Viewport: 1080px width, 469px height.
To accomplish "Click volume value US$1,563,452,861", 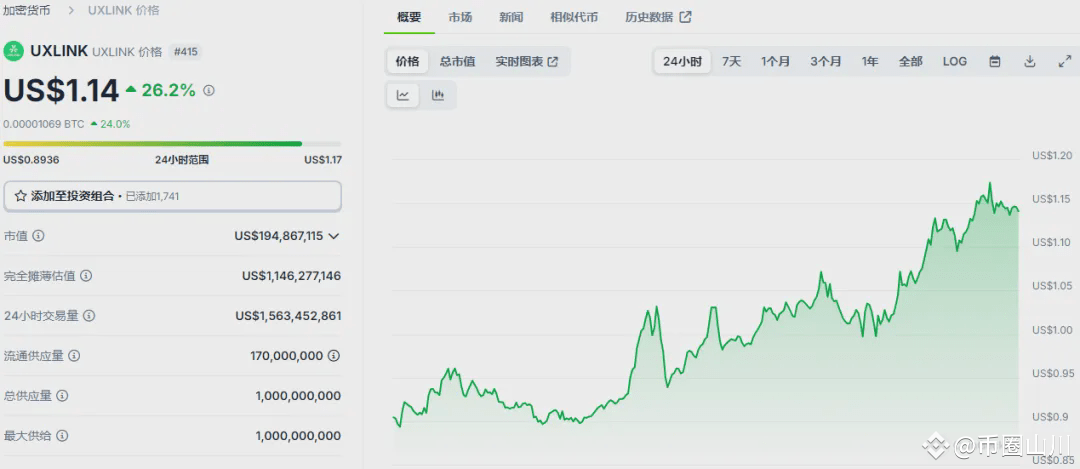I will 289,316.
